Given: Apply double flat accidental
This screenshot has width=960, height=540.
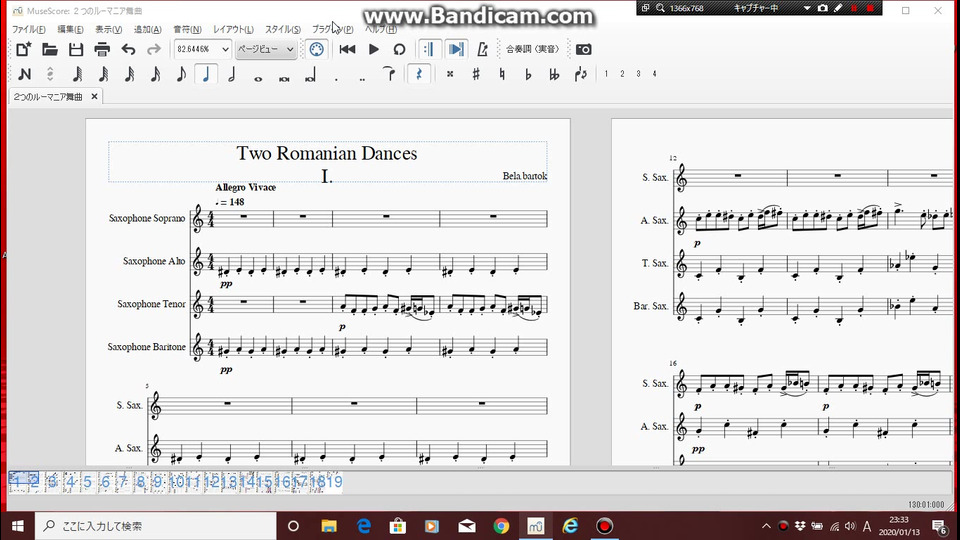Looking at the screenshot, I should tap(554, 74).
